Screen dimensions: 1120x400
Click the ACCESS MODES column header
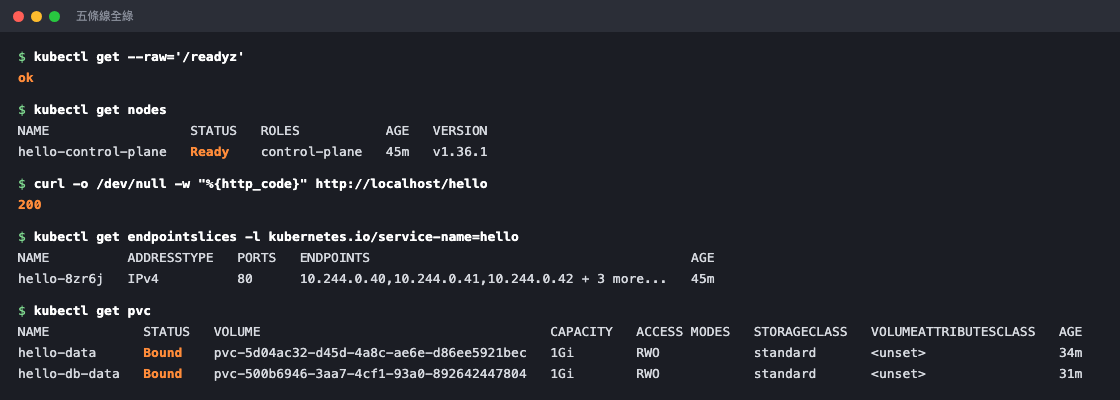(683, 331)
